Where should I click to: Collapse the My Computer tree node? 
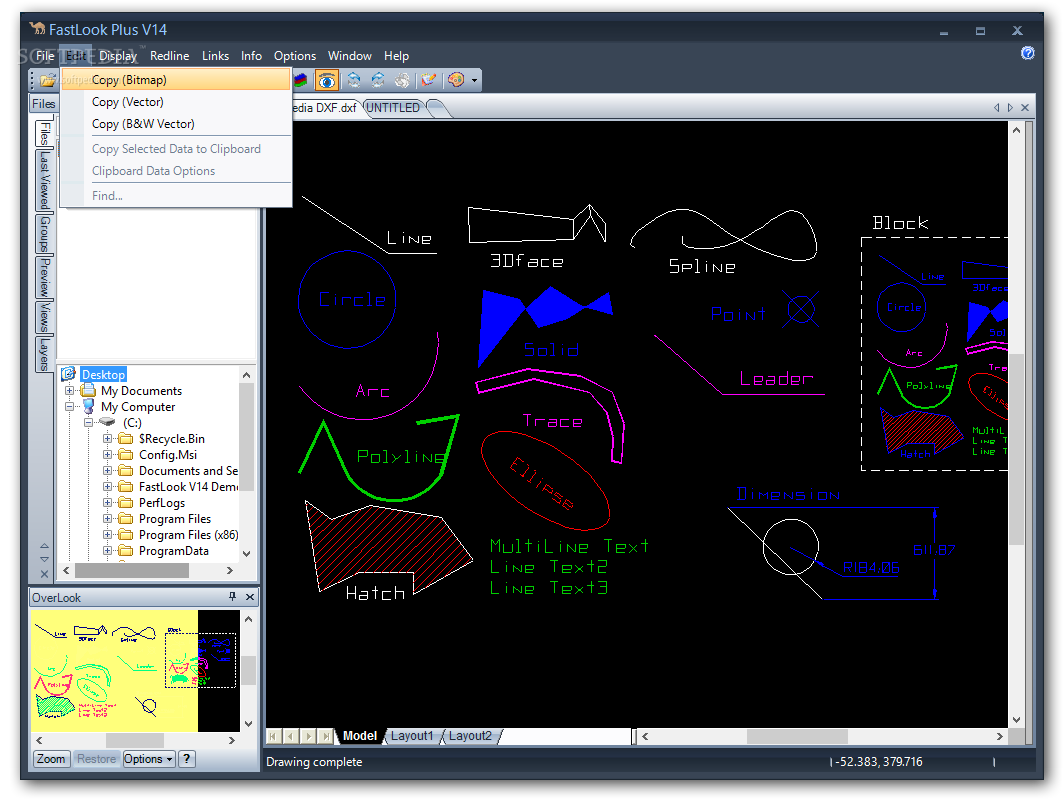69,406
